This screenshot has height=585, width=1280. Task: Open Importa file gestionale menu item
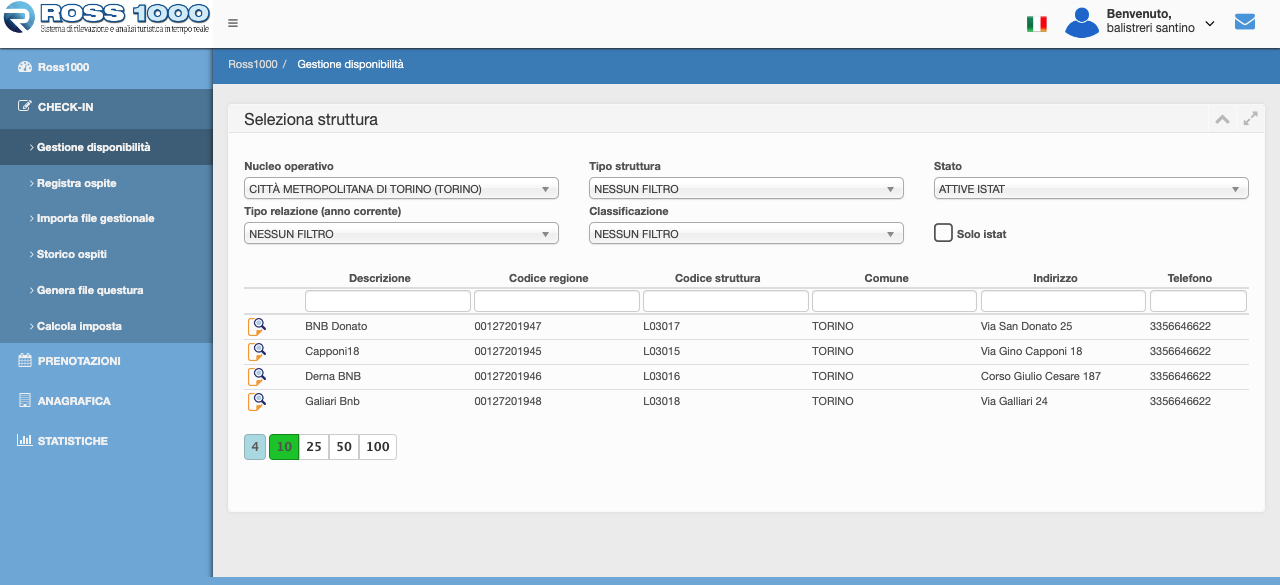106,218
